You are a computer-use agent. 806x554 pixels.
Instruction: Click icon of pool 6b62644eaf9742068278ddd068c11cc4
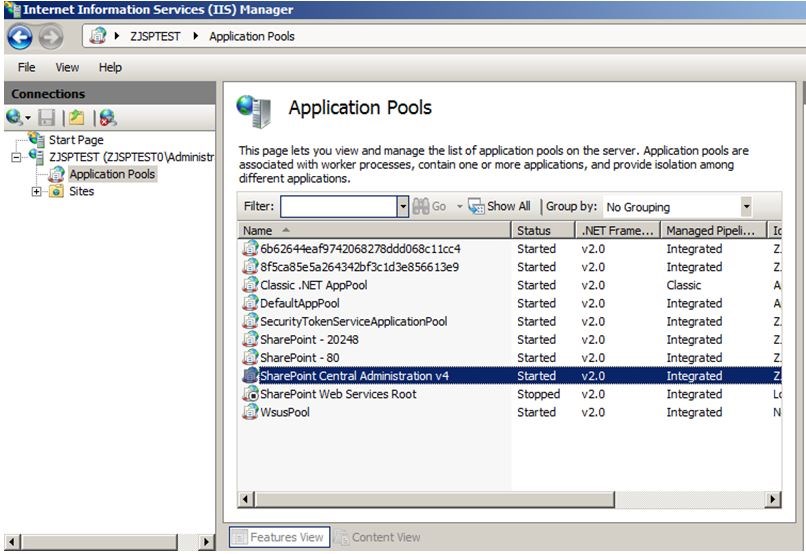(x=250, y=249)
